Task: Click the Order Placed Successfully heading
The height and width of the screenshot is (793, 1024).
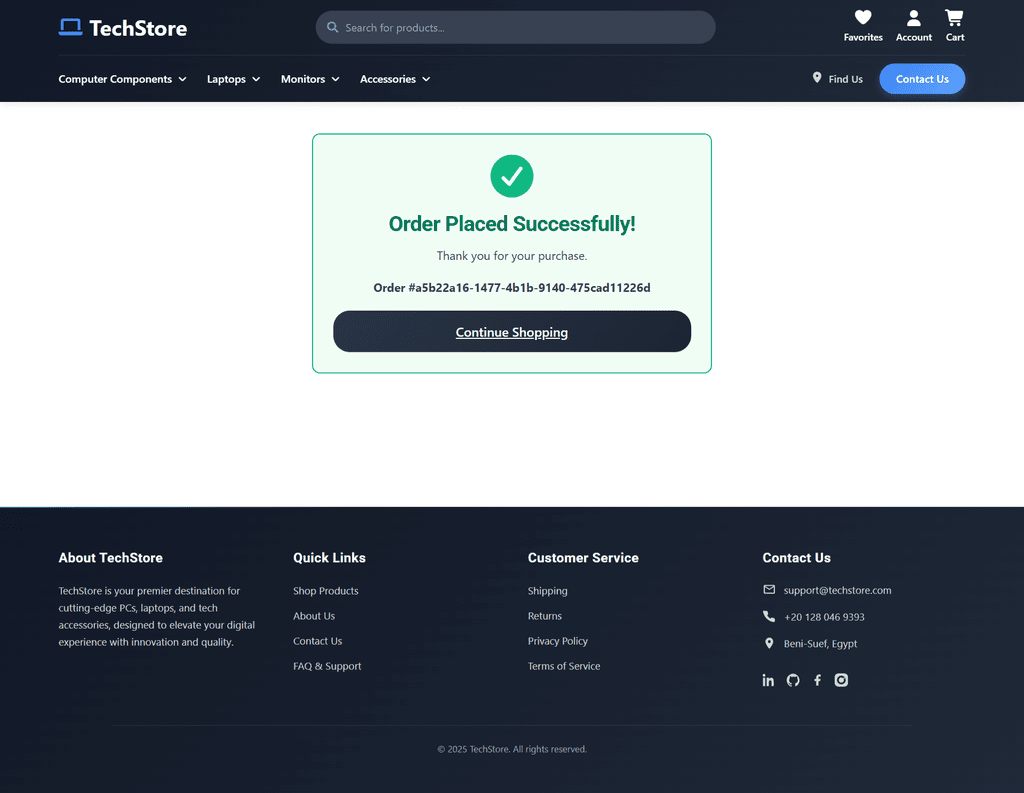Action: [511, 224]
